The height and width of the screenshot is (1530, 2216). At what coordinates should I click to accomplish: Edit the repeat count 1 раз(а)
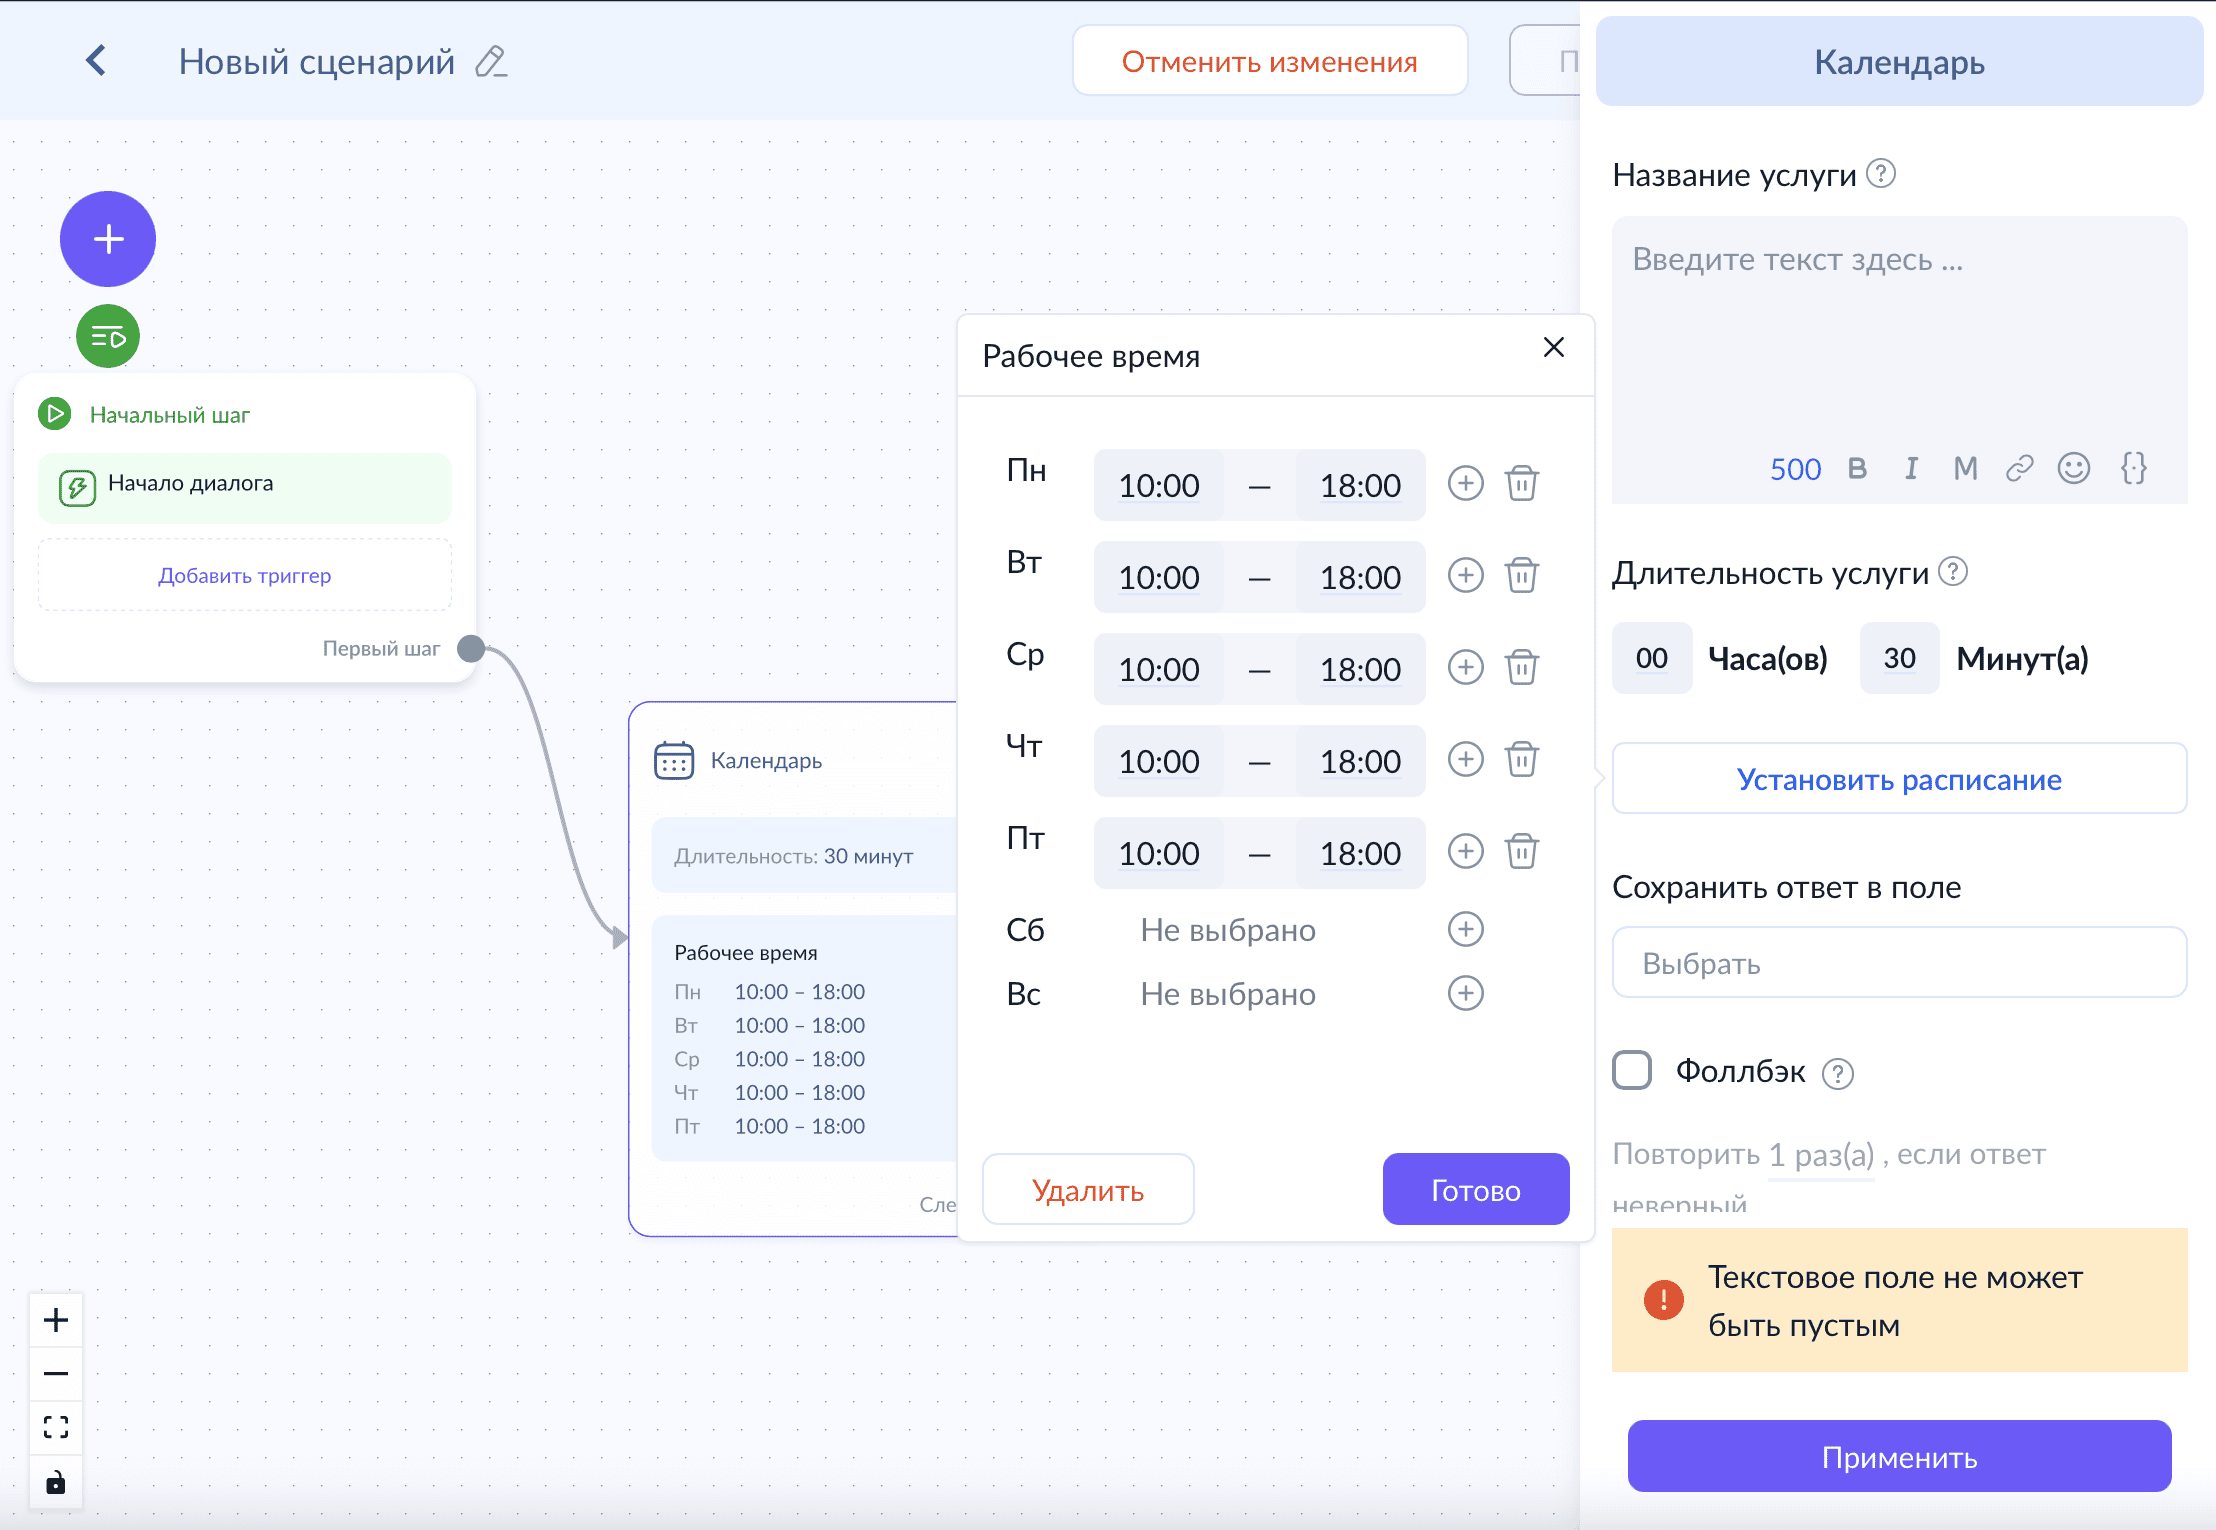pyautogui.click(x=1821, y=1155)
